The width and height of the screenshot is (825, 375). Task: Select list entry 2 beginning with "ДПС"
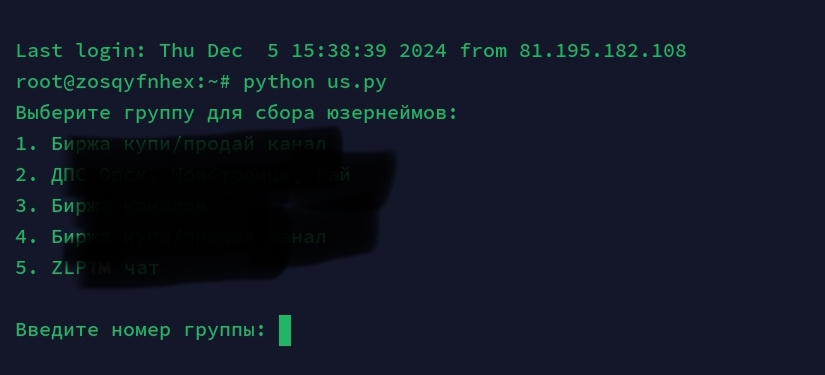point(183,175)
